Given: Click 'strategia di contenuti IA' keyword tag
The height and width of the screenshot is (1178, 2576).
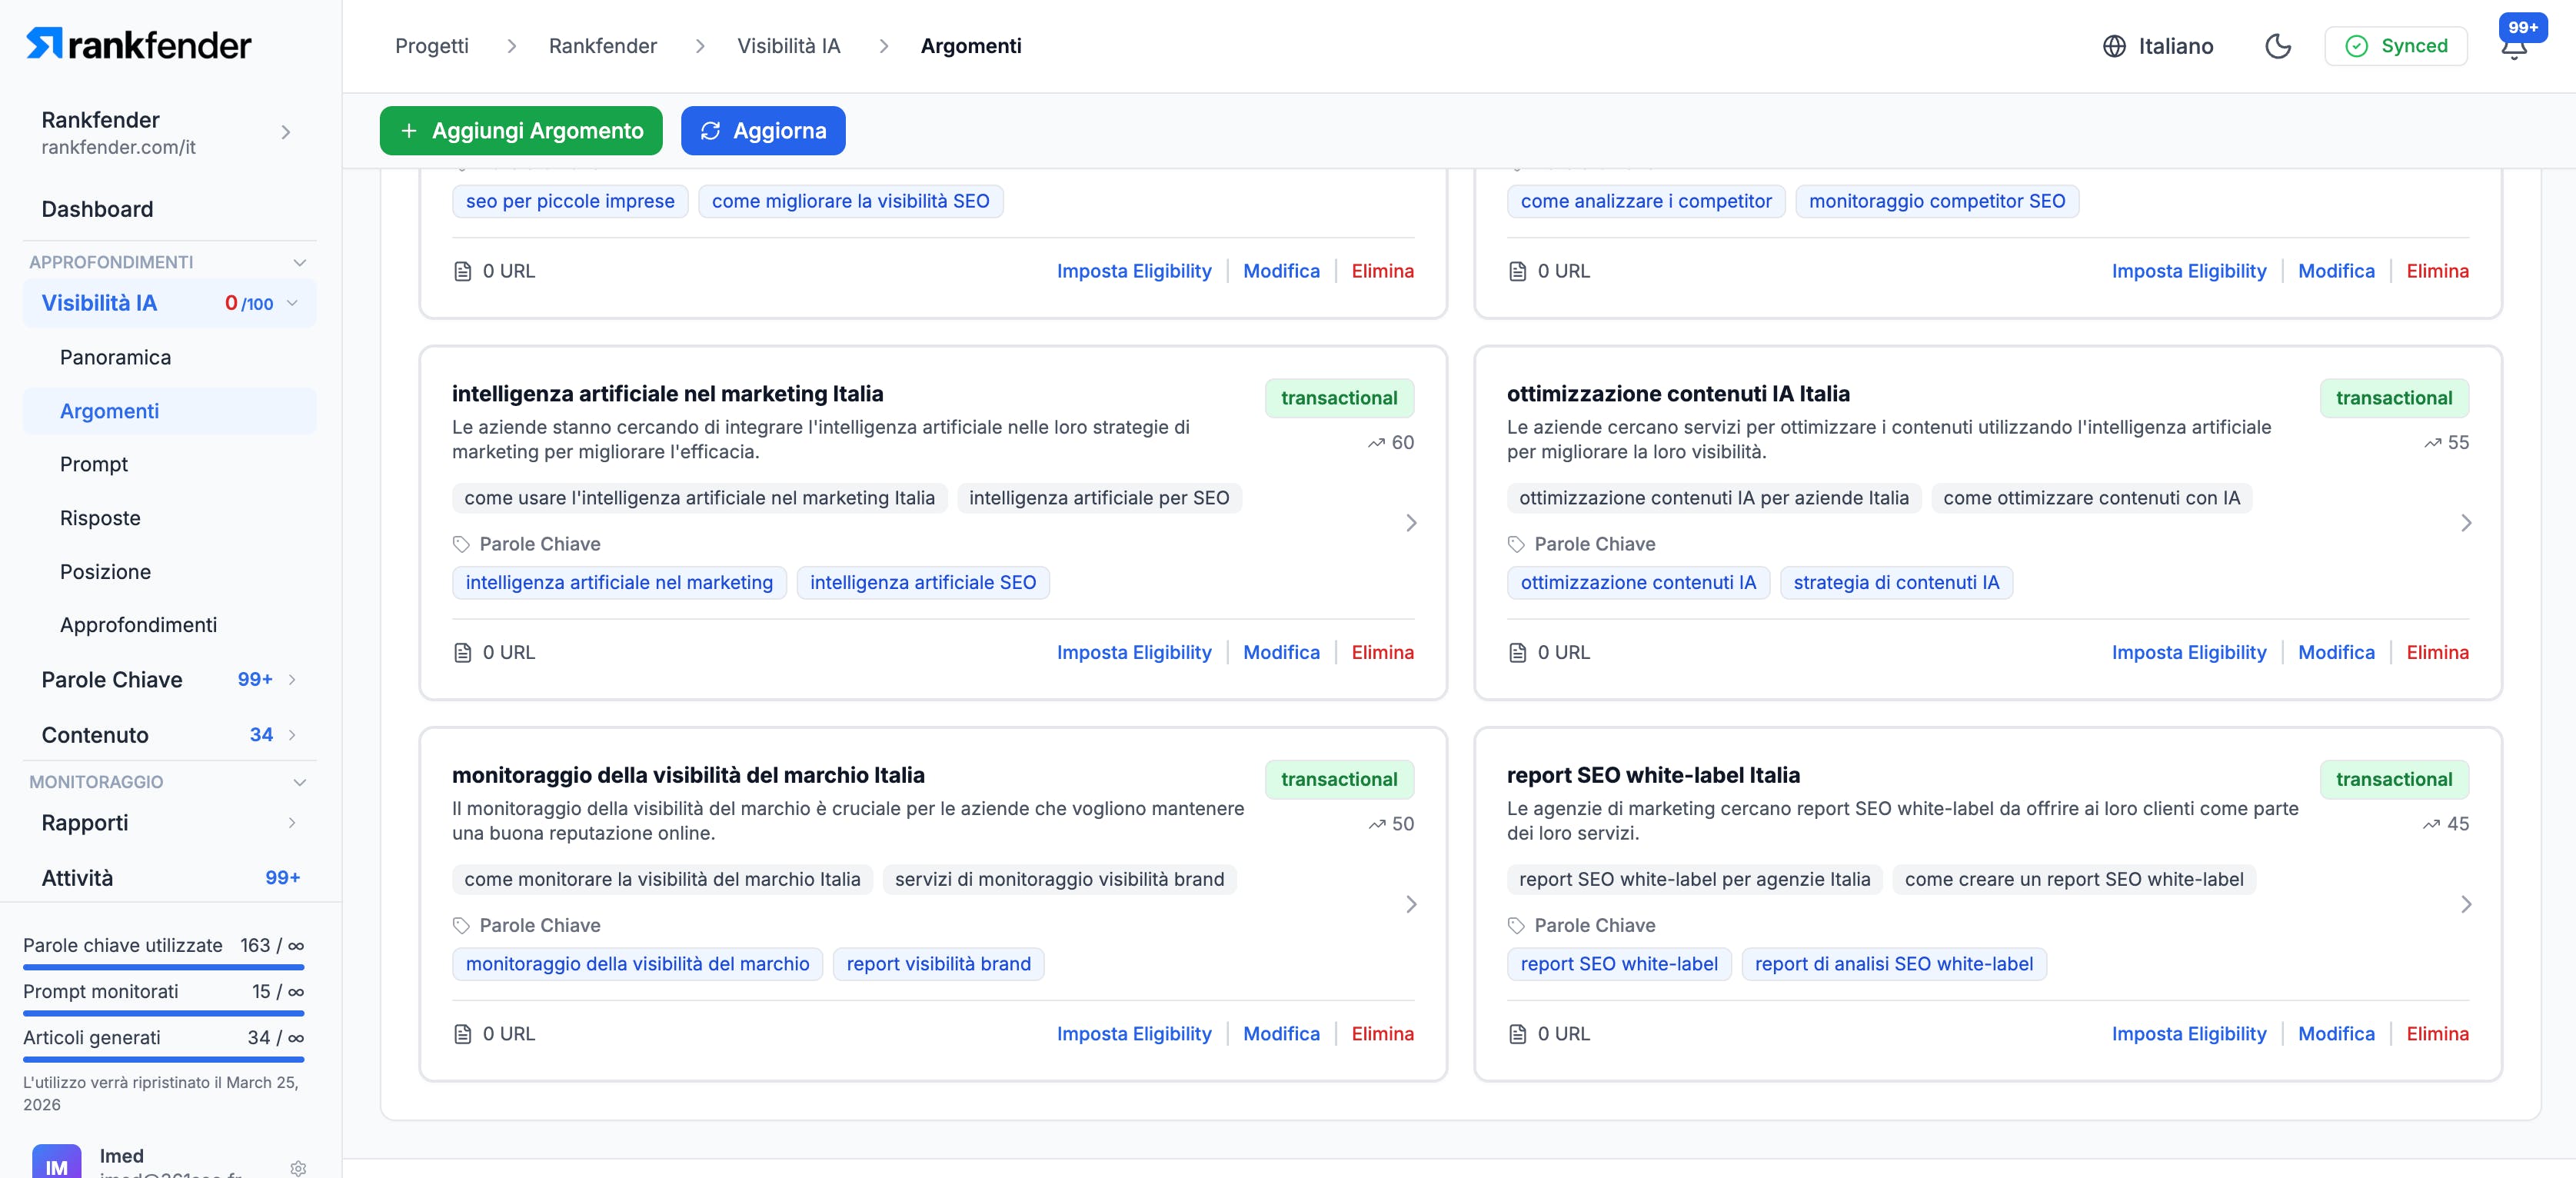Looking at the screenshot, I should point(1895,583).
